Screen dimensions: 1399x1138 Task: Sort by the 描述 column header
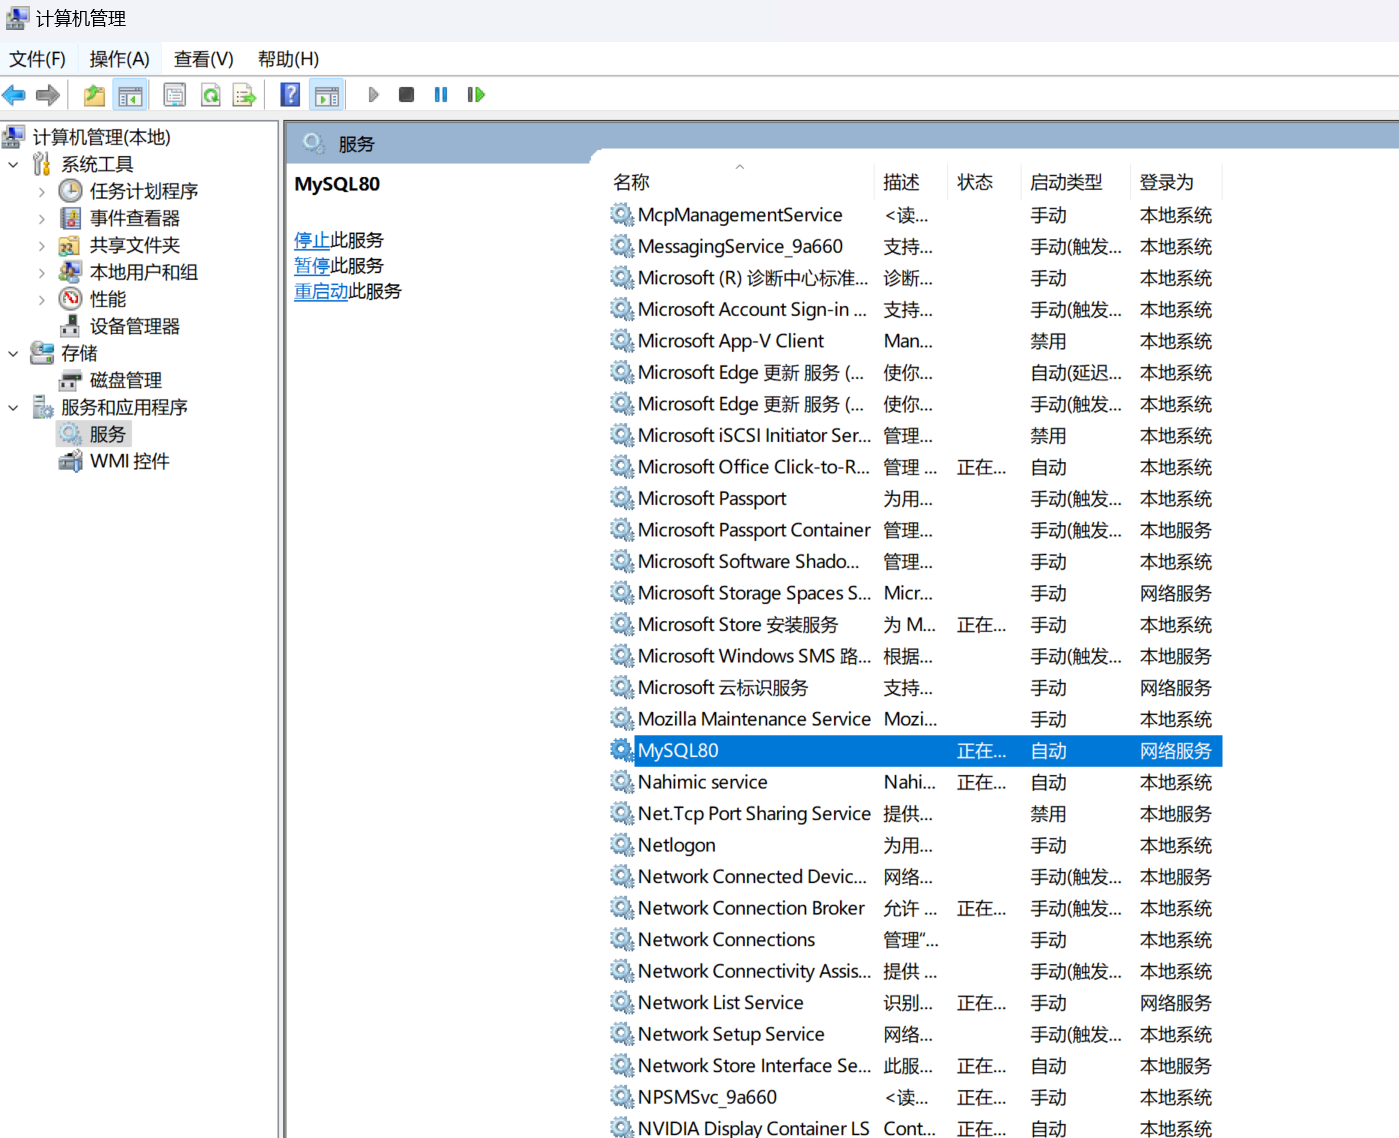(x=911, y=182)
